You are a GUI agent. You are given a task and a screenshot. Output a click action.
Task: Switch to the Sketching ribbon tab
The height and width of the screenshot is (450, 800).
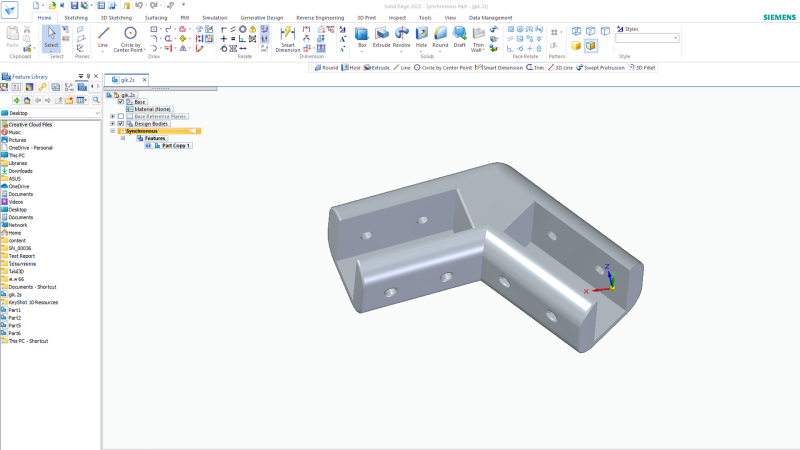click(76, 18)
